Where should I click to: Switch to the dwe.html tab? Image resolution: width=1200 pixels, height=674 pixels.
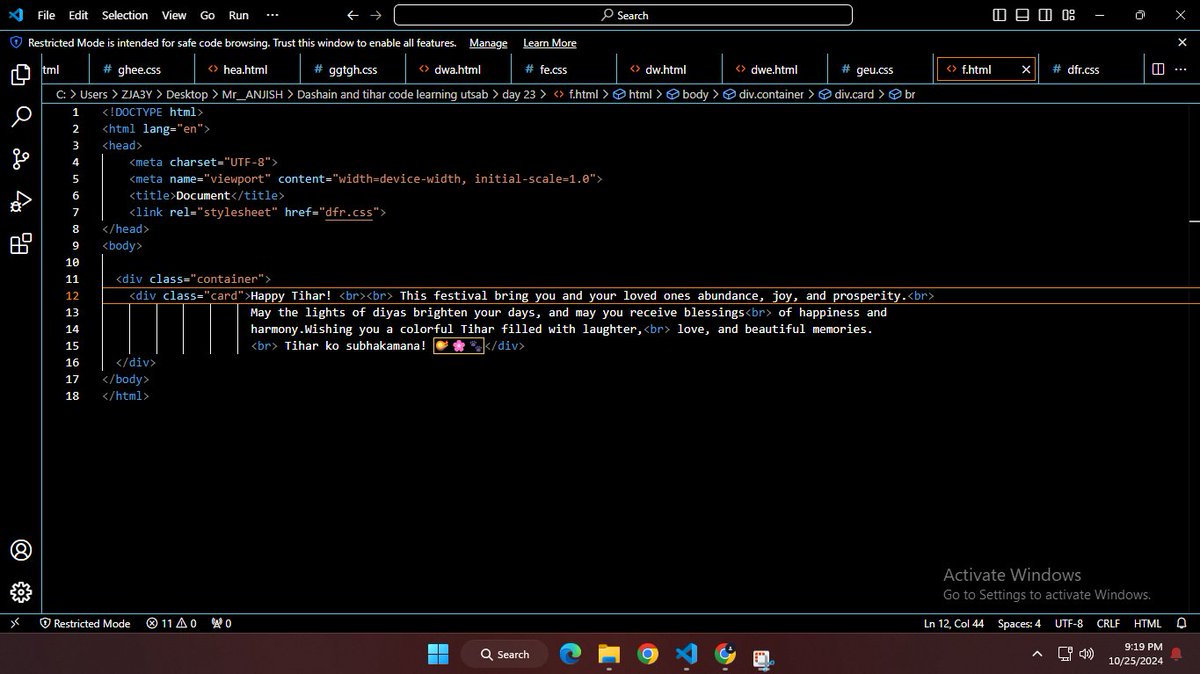pos(773,70)
